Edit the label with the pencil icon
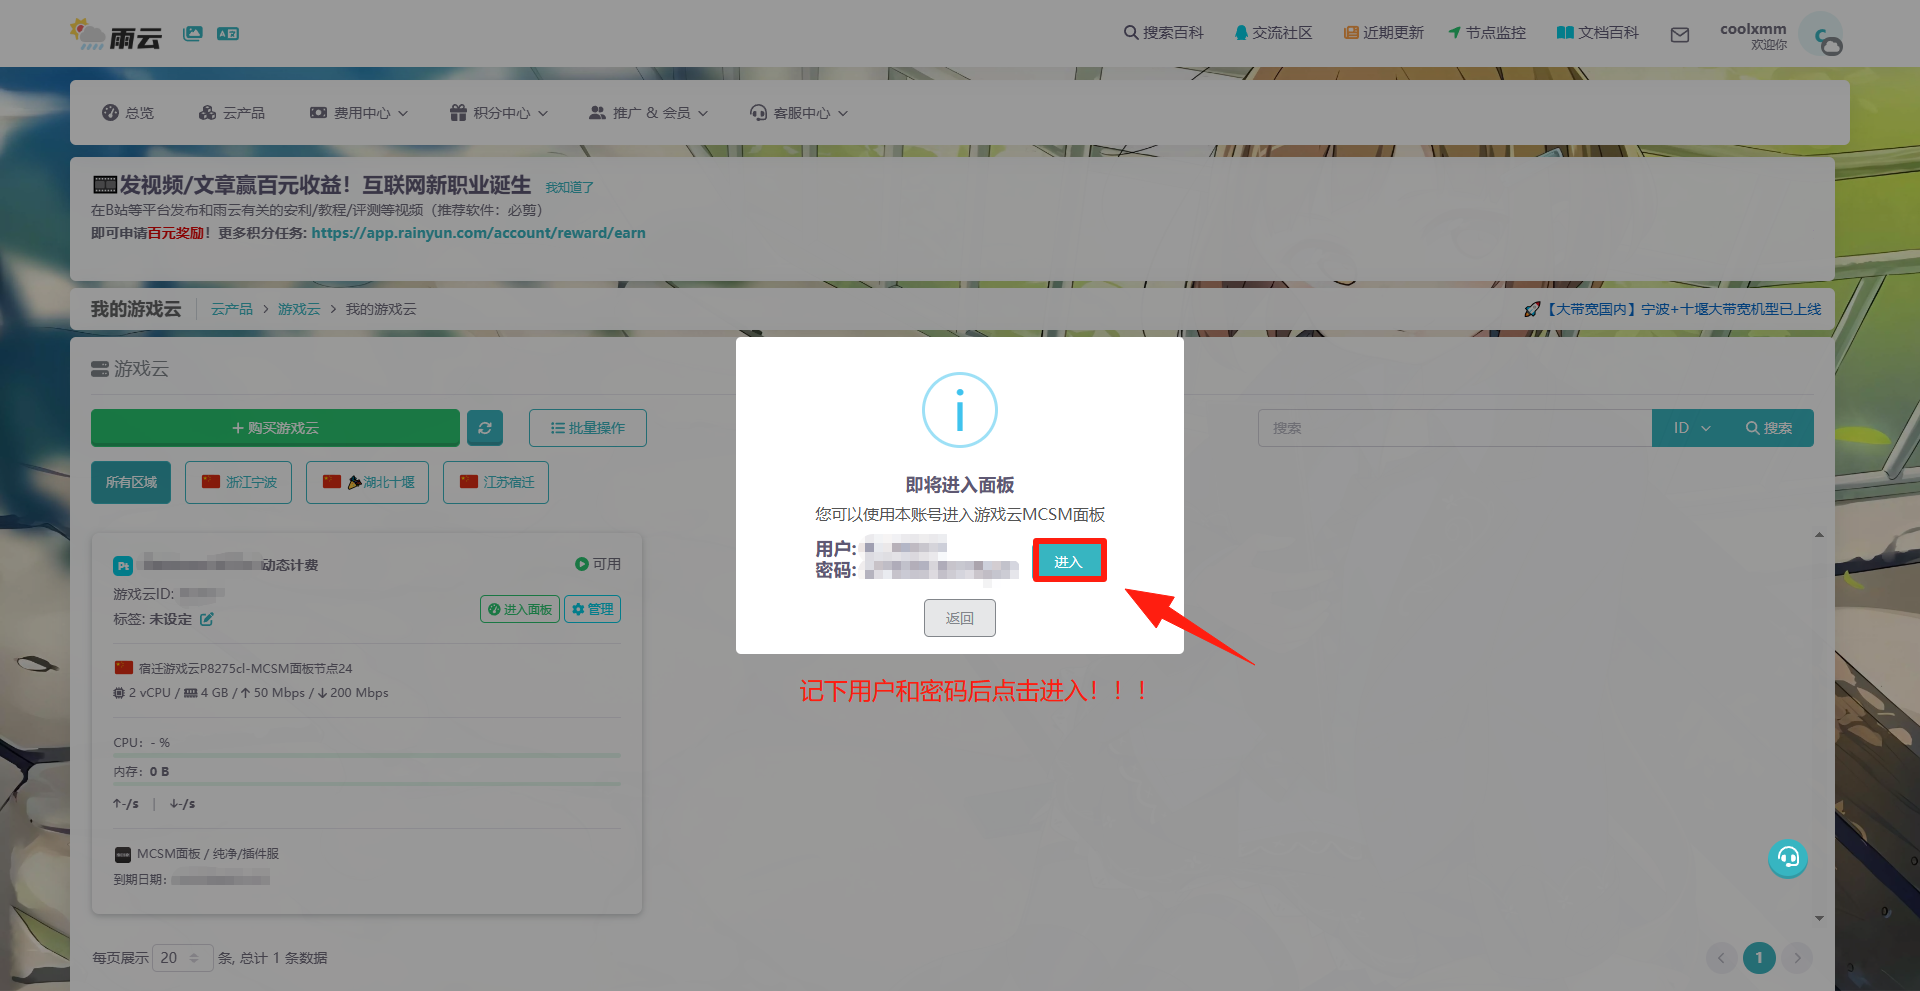This screenshot has width=1920, height=991. pos(207,619)
